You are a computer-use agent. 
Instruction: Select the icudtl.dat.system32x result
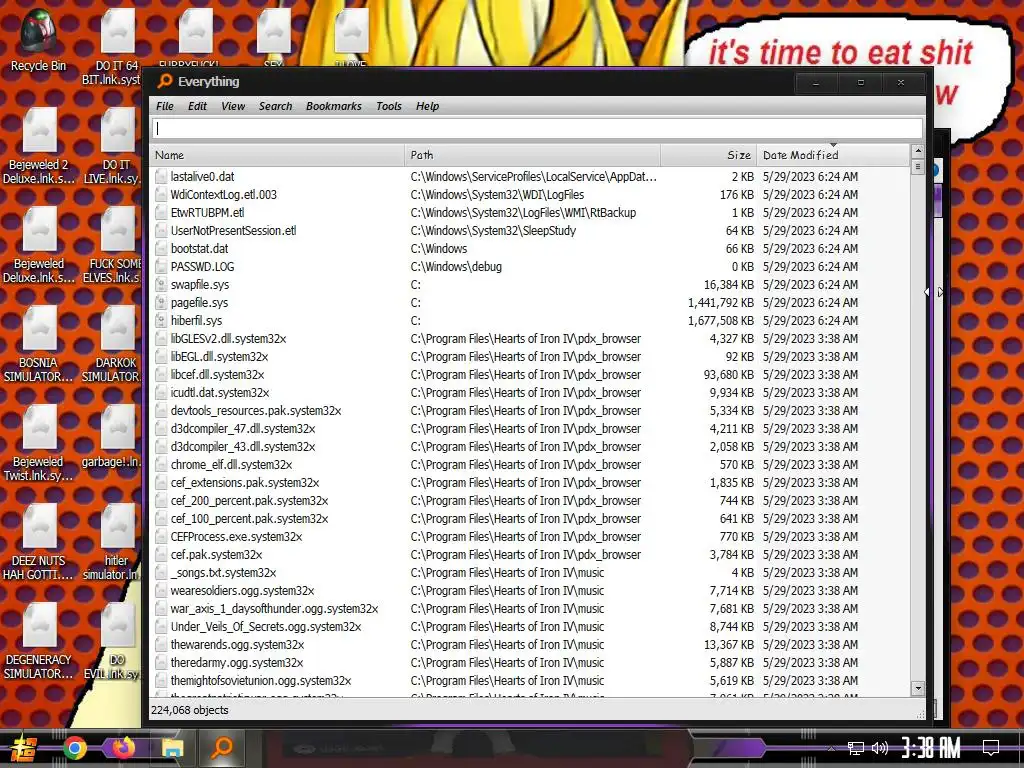pos(219,392)
